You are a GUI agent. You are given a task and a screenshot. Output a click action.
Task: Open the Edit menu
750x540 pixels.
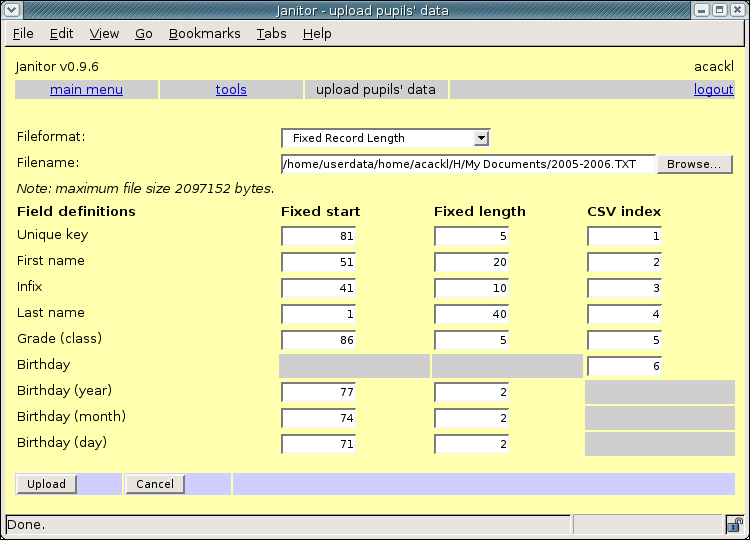click(x=61, y=33)
